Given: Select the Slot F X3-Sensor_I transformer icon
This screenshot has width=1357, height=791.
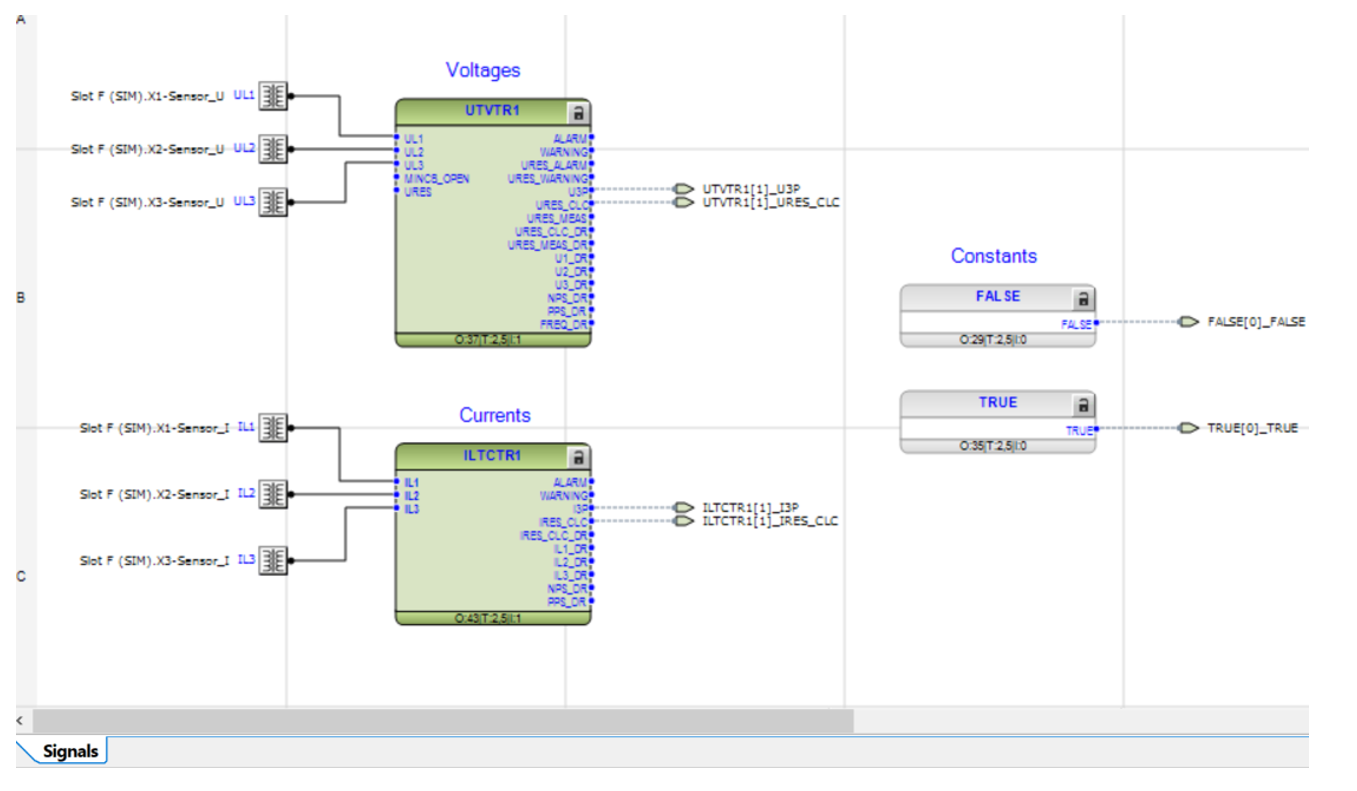Looking at the screenshot, I should [271, 559].
